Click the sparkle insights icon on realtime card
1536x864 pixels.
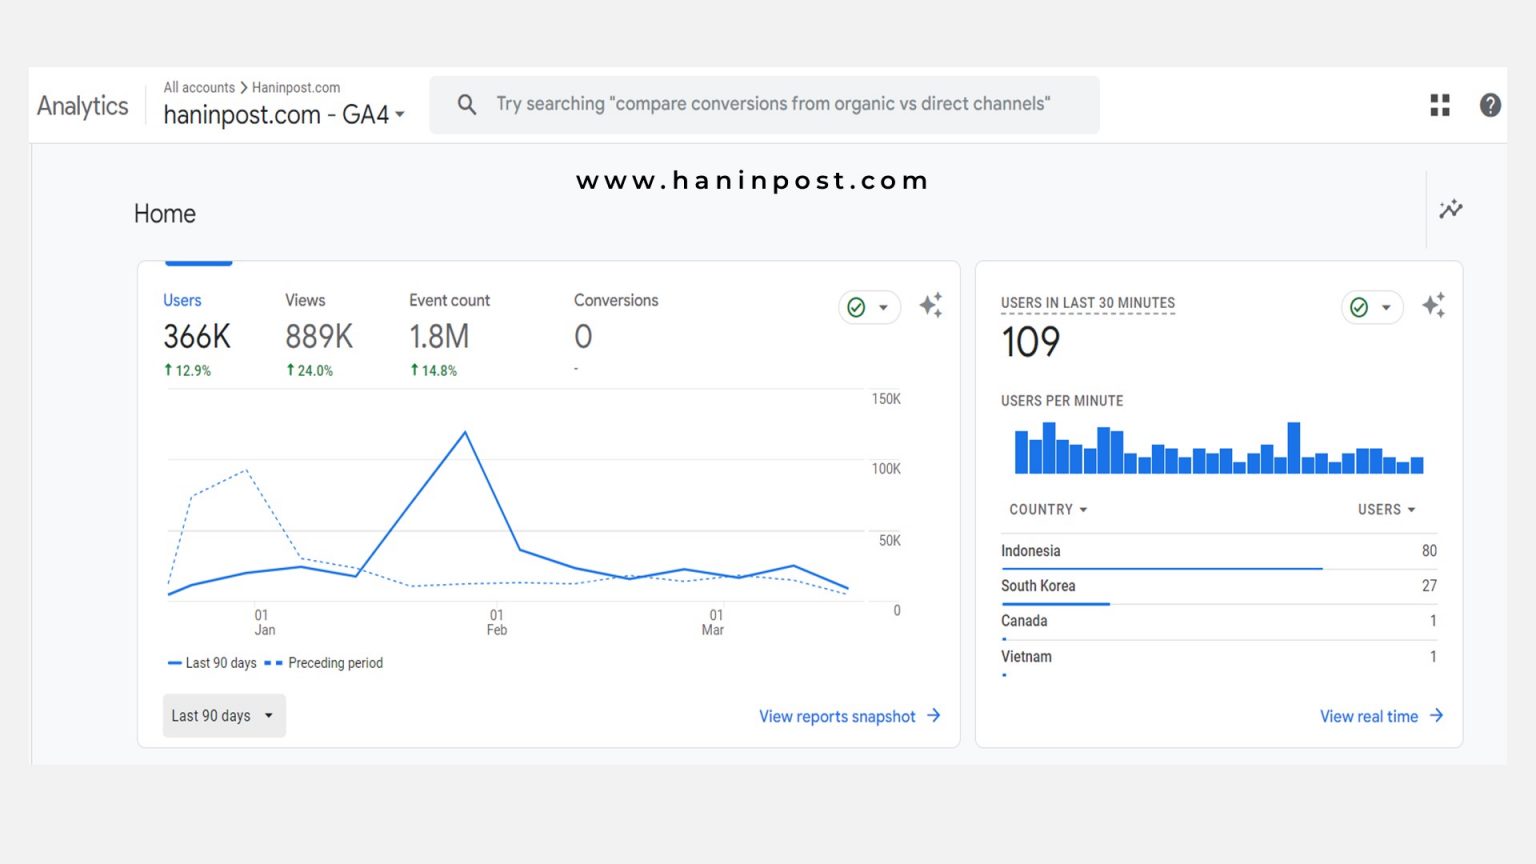coord(1433,306)
